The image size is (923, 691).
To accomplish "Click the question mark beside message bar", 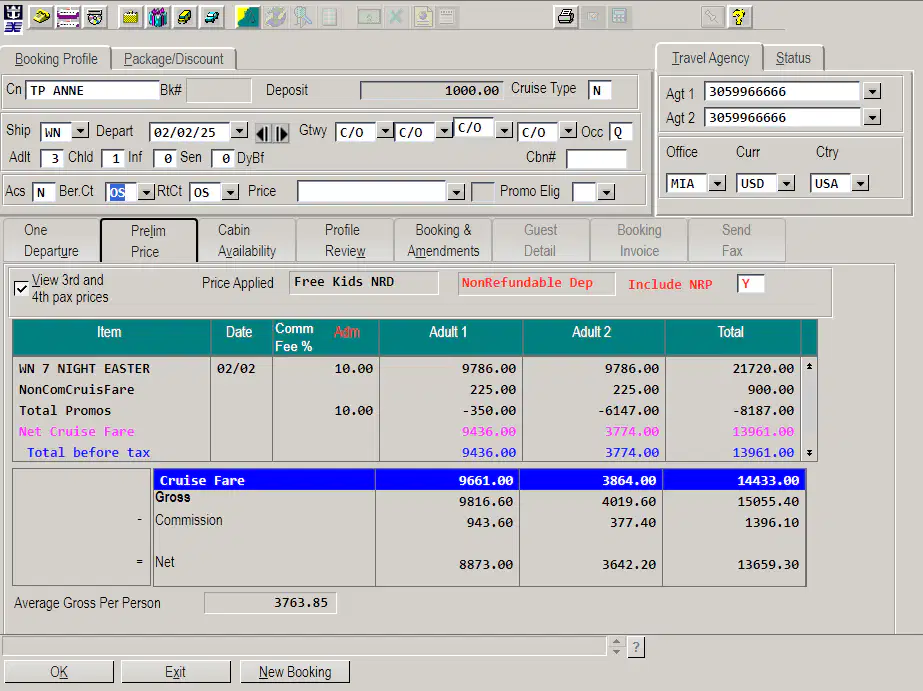I will 636,647.
